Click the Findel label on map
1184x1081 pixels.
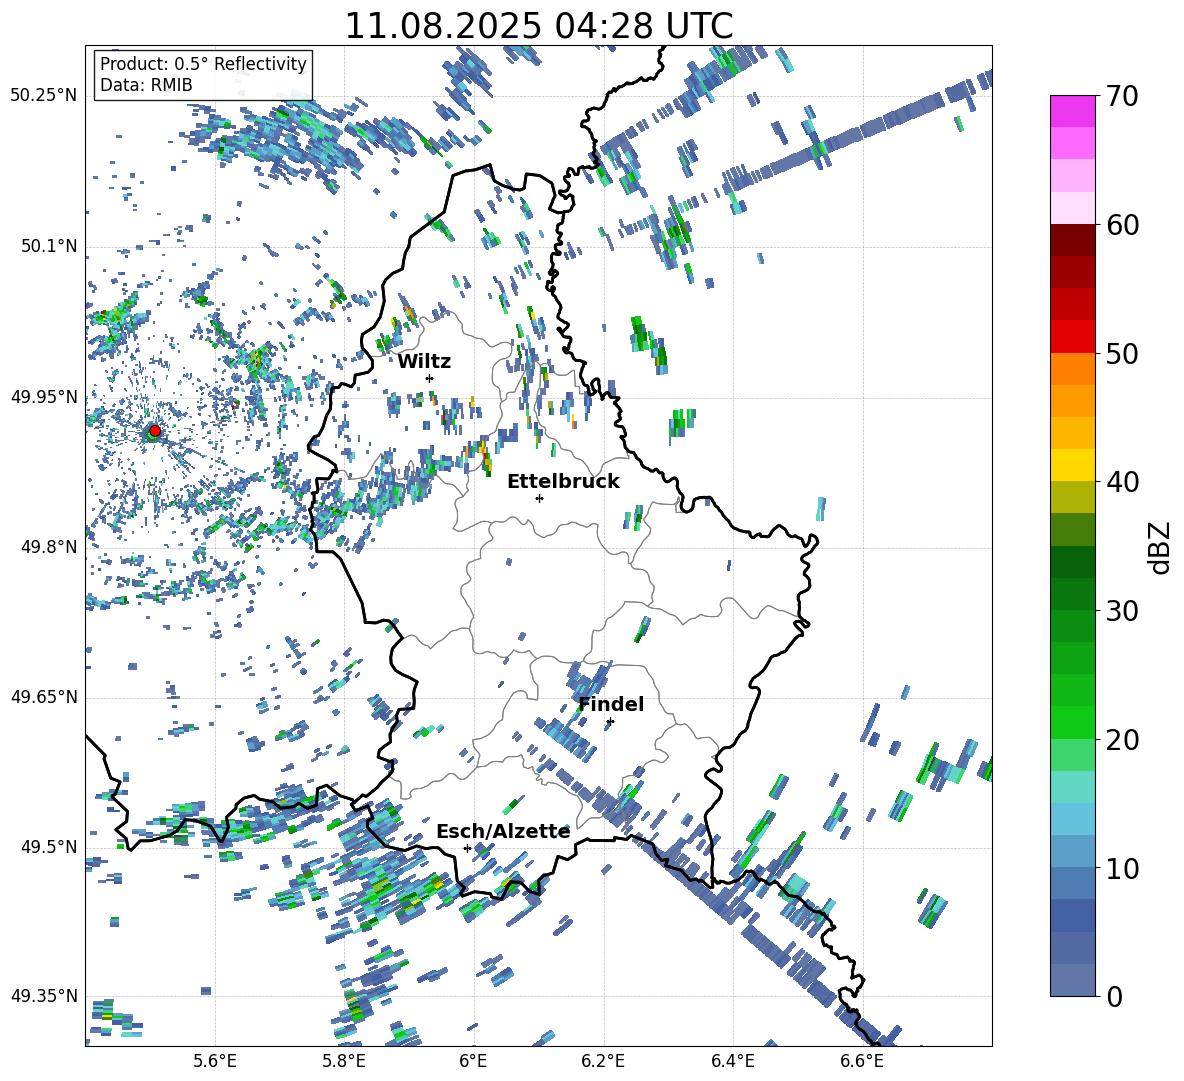tap(611, 704)
